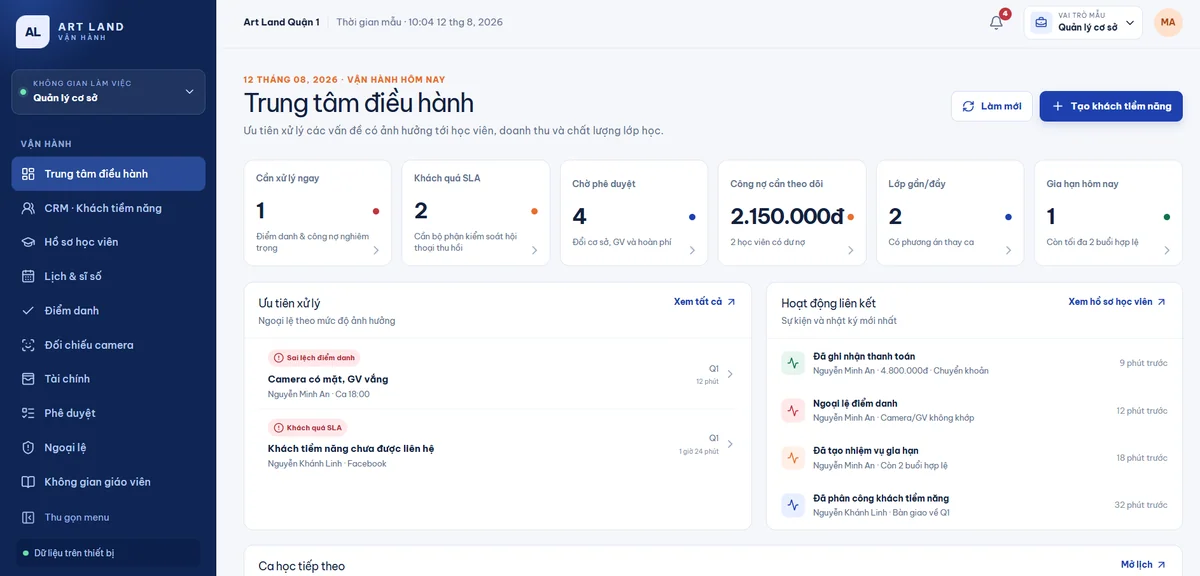Open the Khách quá SLA card chevron

534,251
